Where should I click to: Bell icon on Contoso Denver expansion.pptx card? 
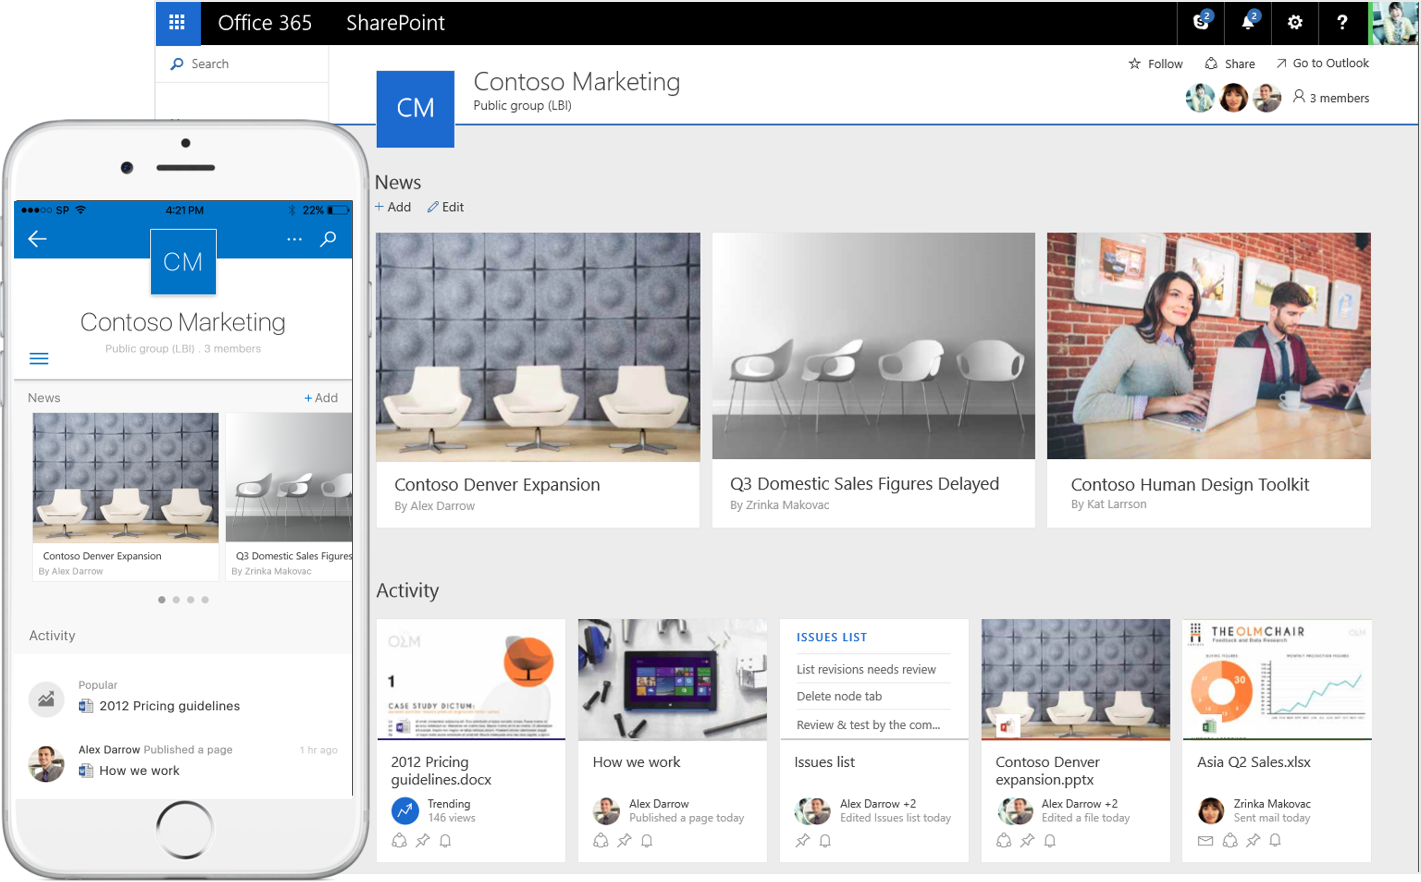[x=1050, y=841]
